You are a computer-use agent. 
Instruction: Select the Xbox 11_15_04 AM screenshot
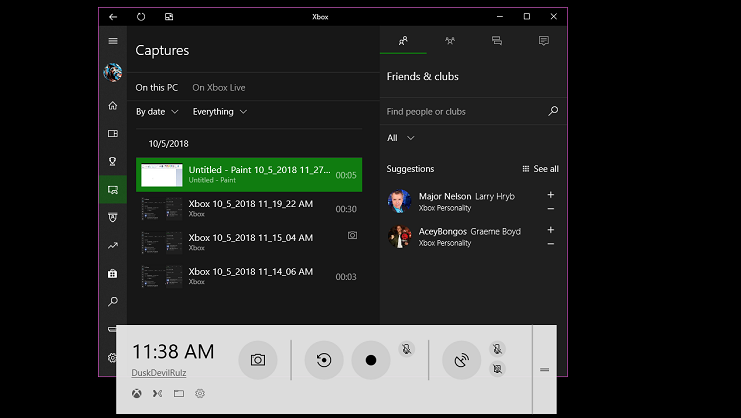[249, 243]
